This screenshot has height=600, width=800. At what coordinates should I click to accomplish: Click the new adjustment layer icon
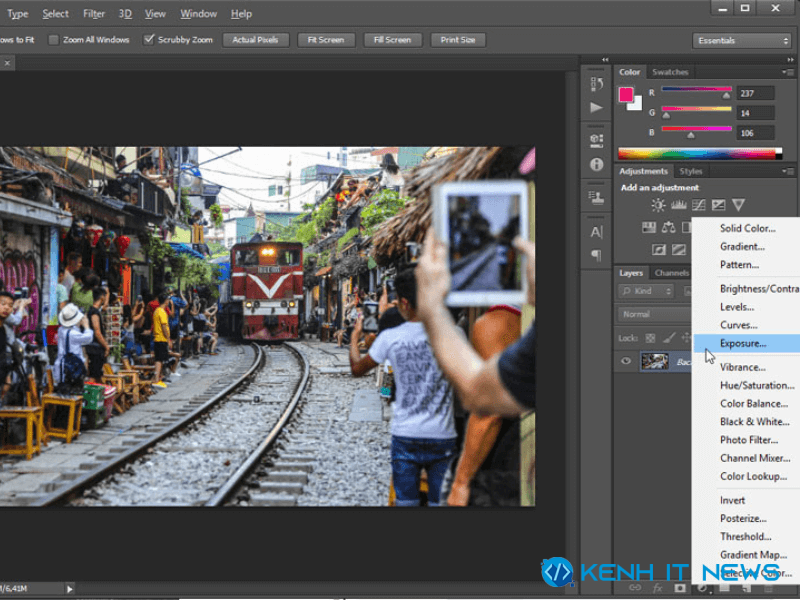702,588
